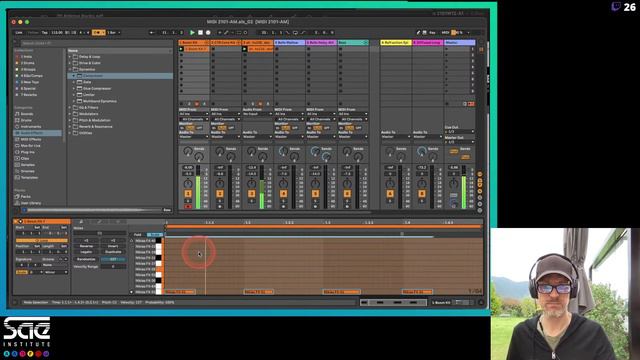Viewport: 640px width, 360px height.
Task: Deactivate track 1 with its activator button
Action: click(x=188, y=193)
